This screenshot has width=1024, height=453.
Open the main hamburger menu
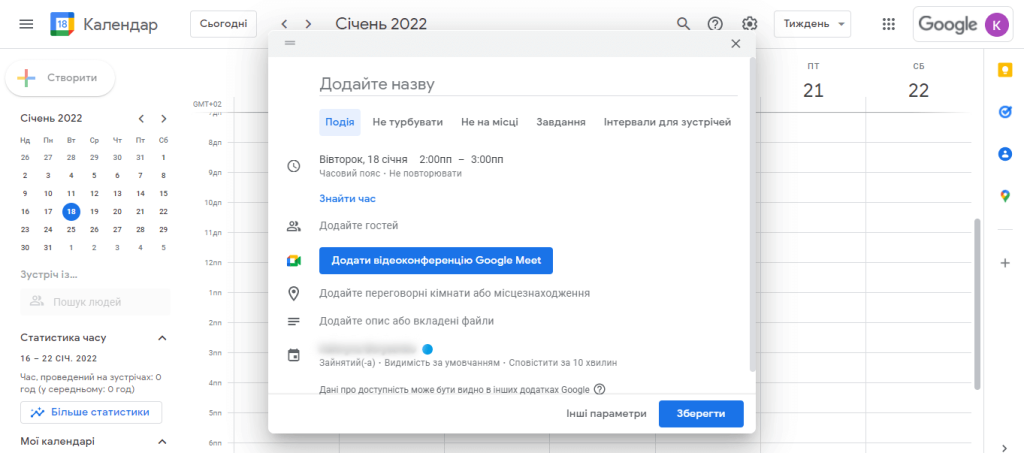click(26, 25)
